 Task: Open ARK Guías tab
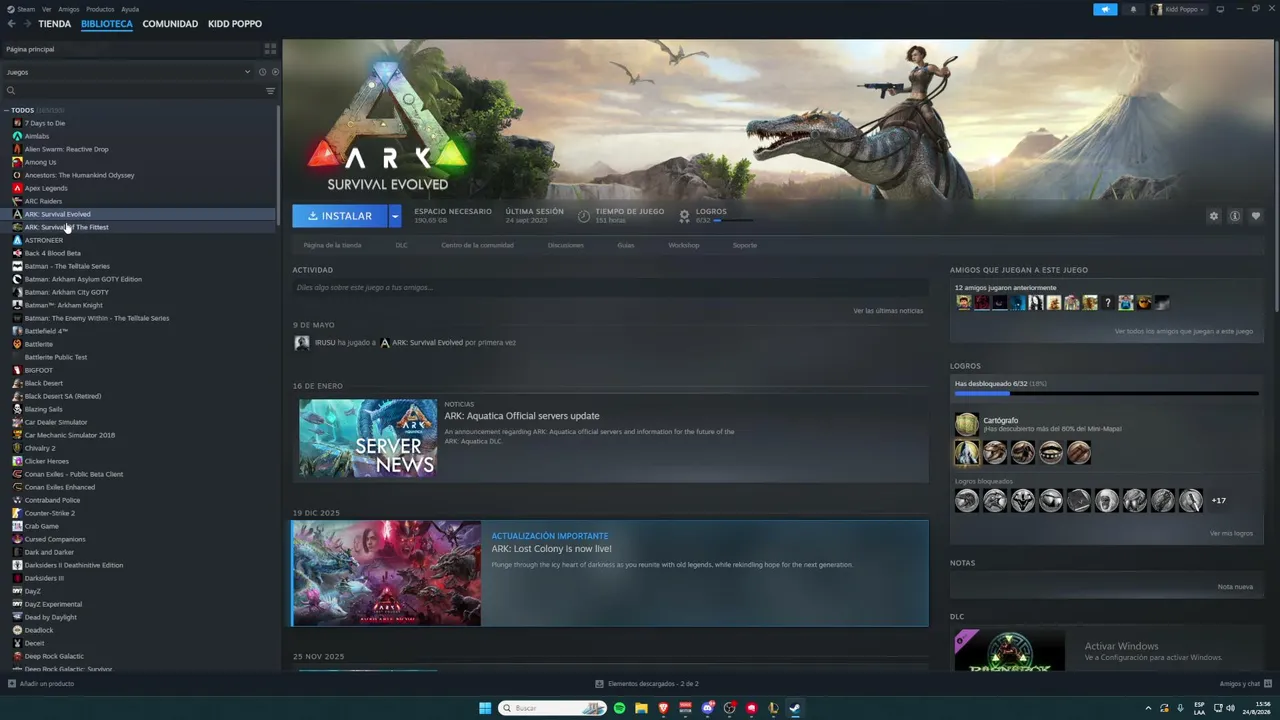point(626,245)
